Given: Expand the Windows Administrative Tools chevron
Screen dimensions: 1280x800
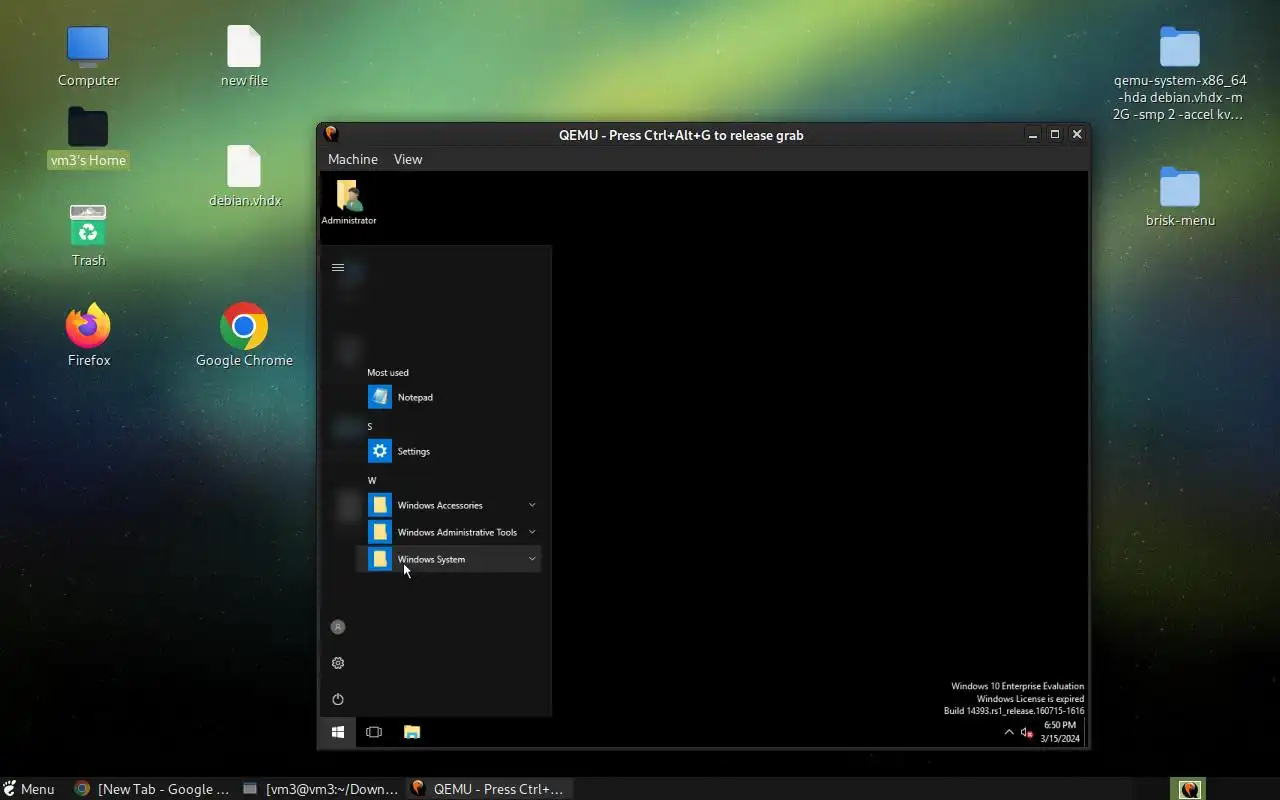Looking at the screenshot, I should coord(532,532).
